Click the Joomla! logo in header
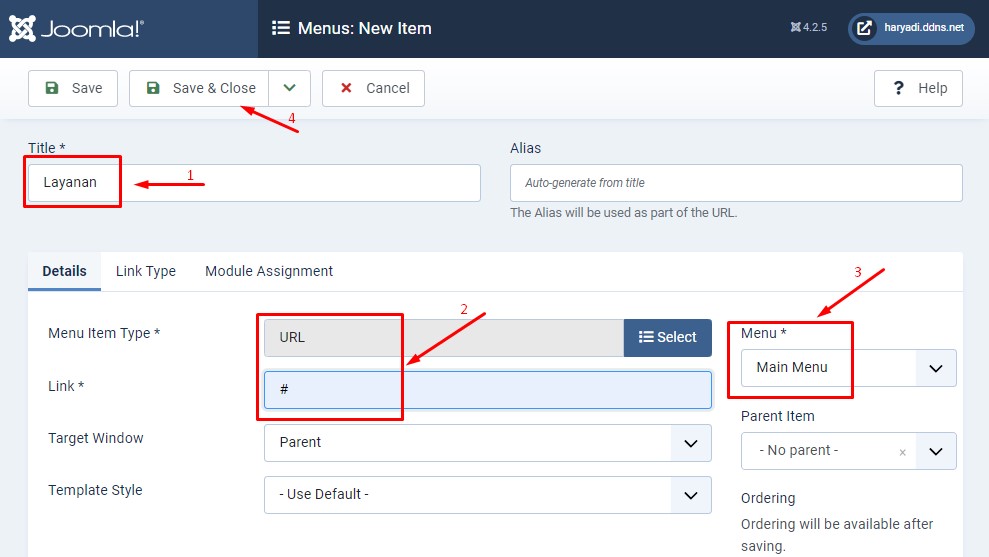The width and height of the screenshot is (989, 557). click(76, 28)
